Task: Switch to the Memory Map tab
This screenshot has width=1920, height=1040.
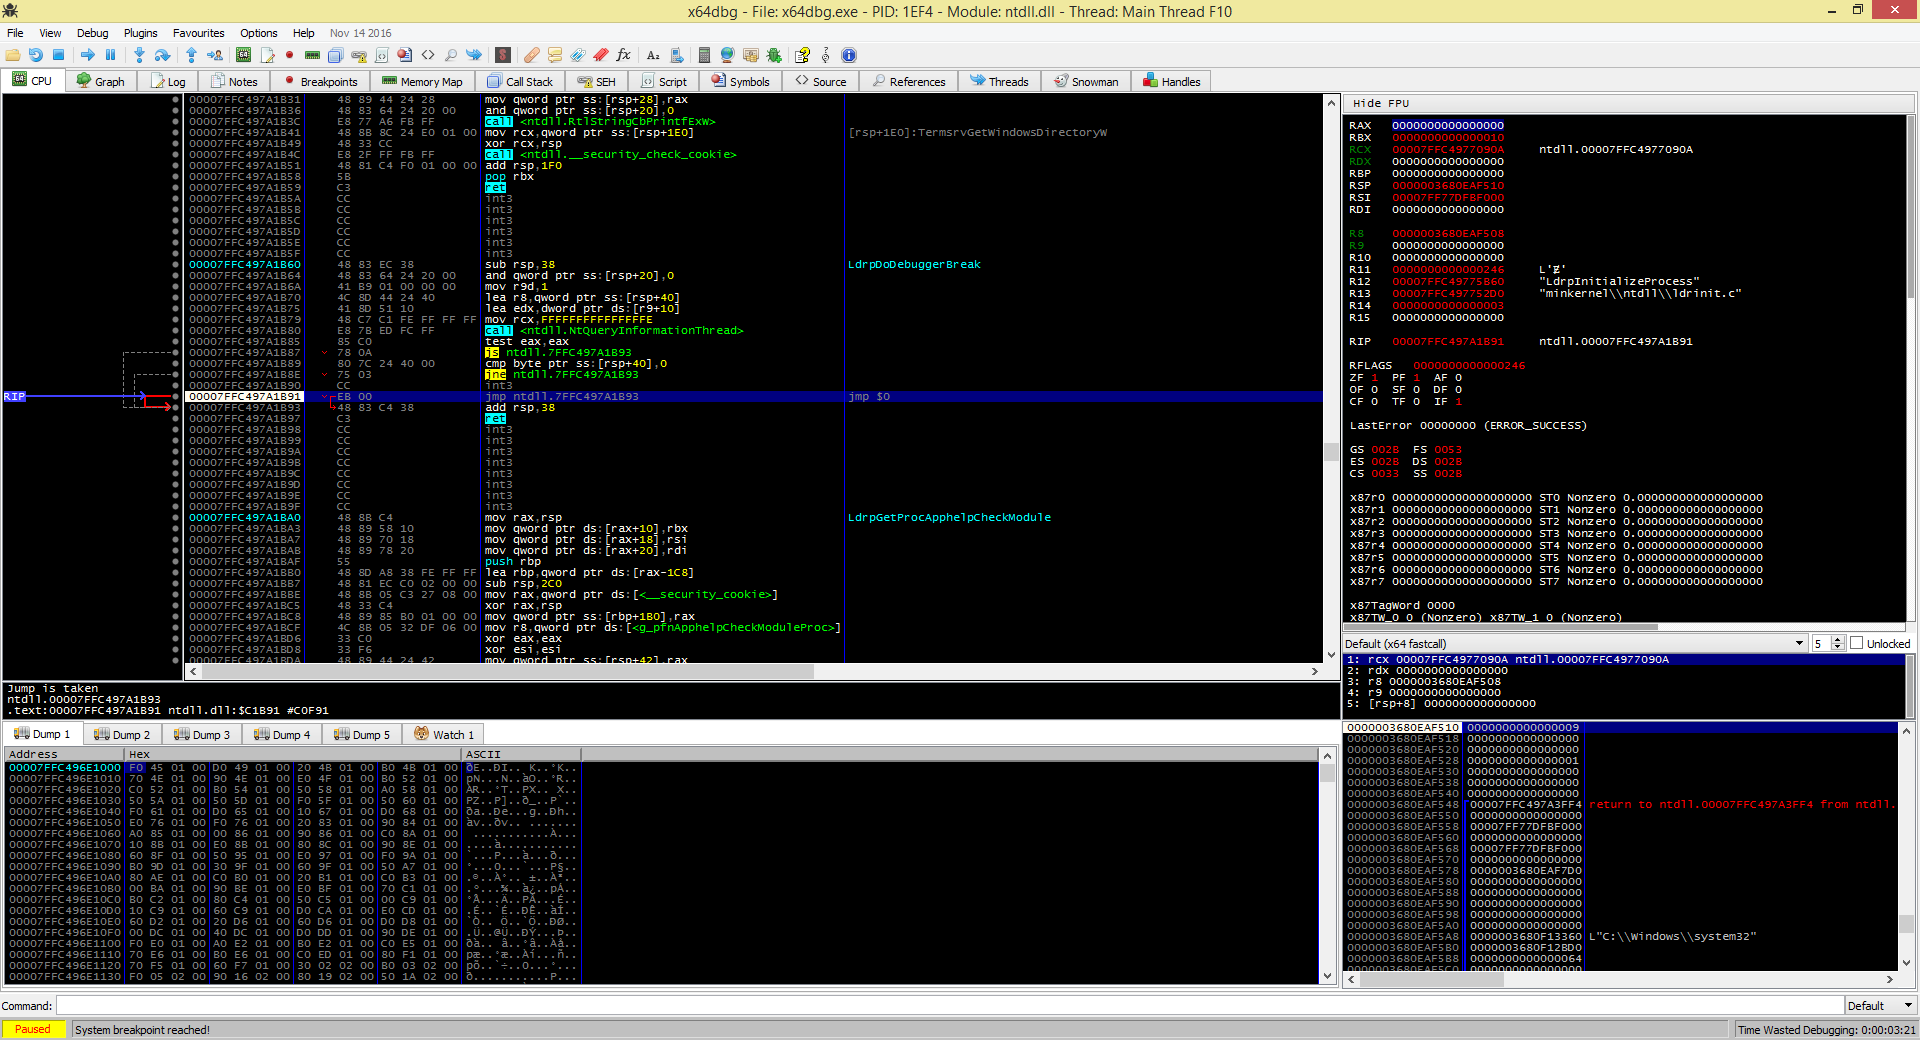Action: pyautogui.click(x=422, y=81)
